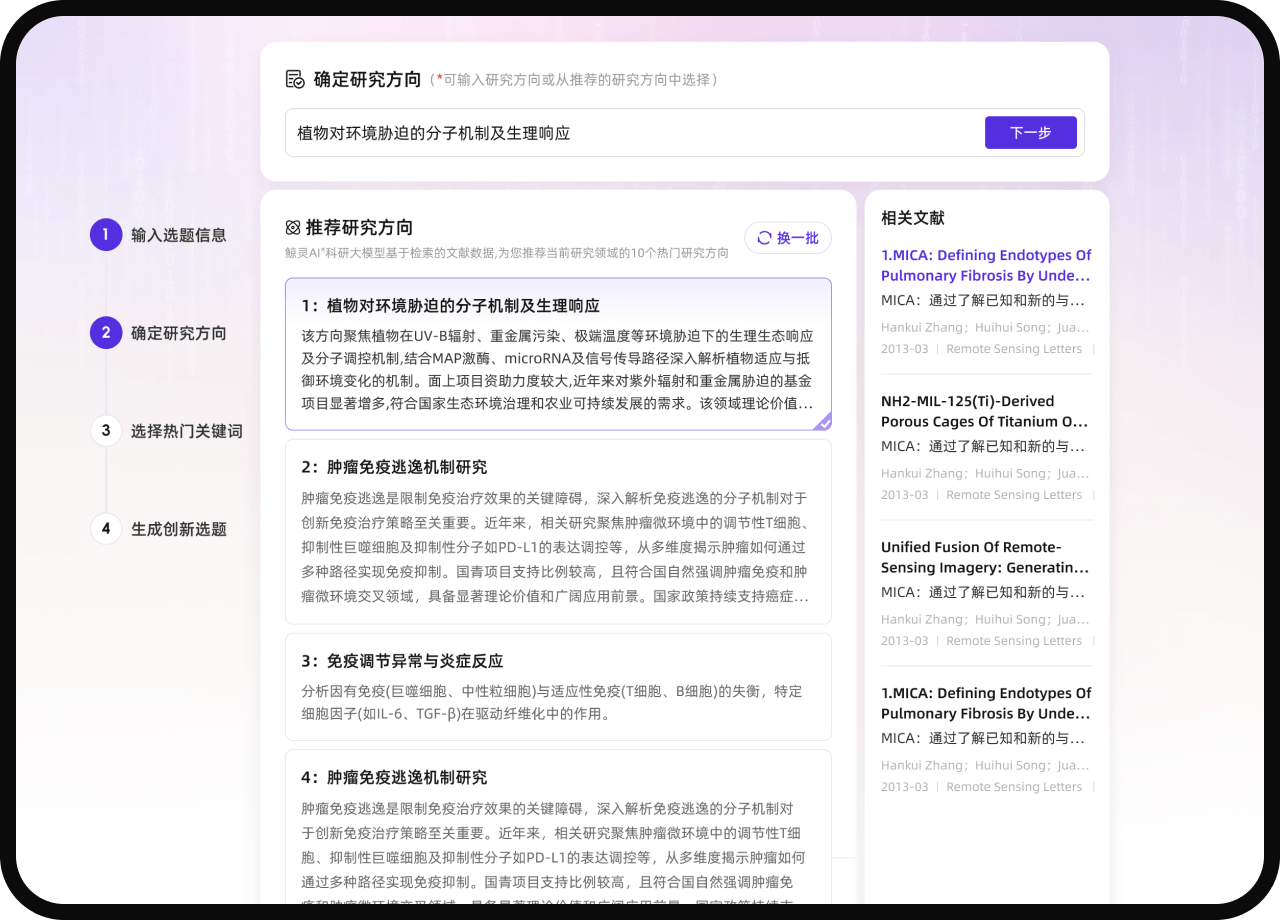
Task: Open first 1.MICA Defining Endotypes literature link
Action: click(x=986, y=265)
